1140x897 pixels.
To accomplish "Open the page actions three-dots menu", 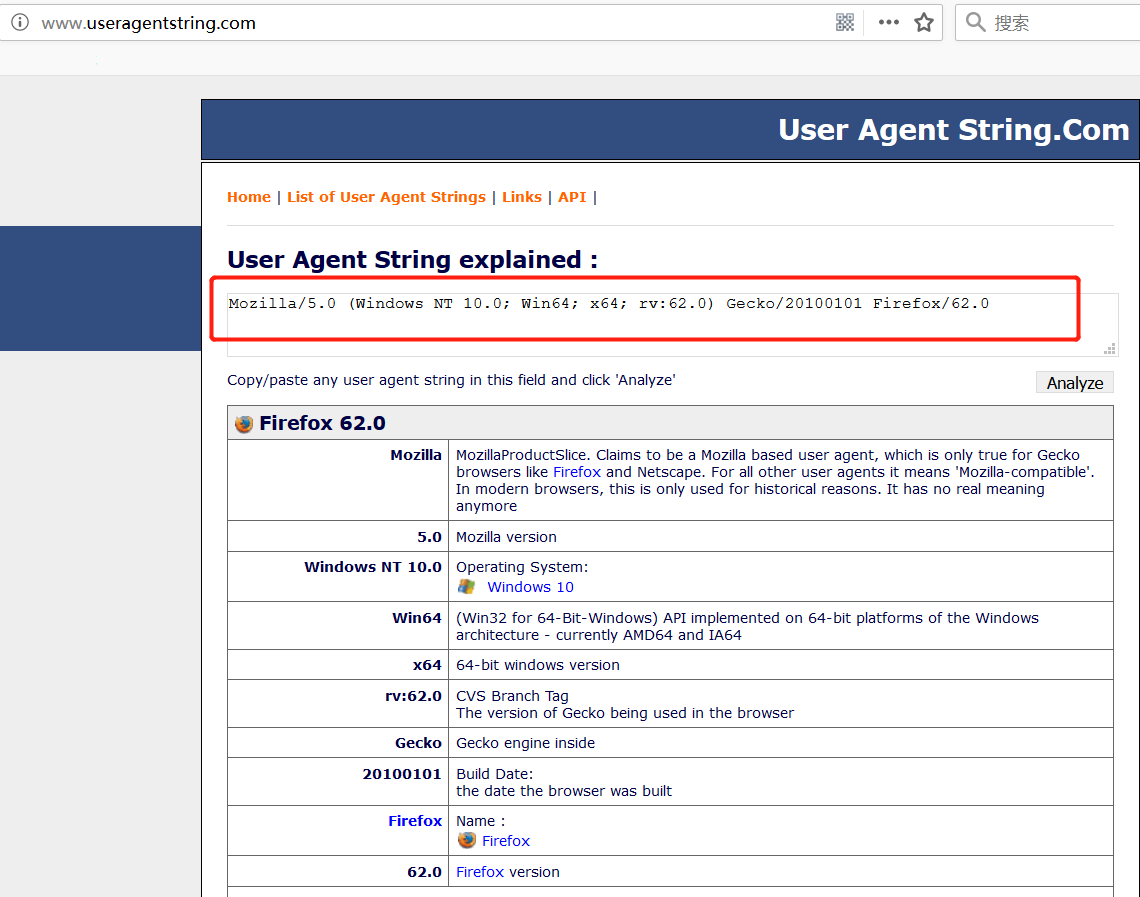I will click(888, 23).
